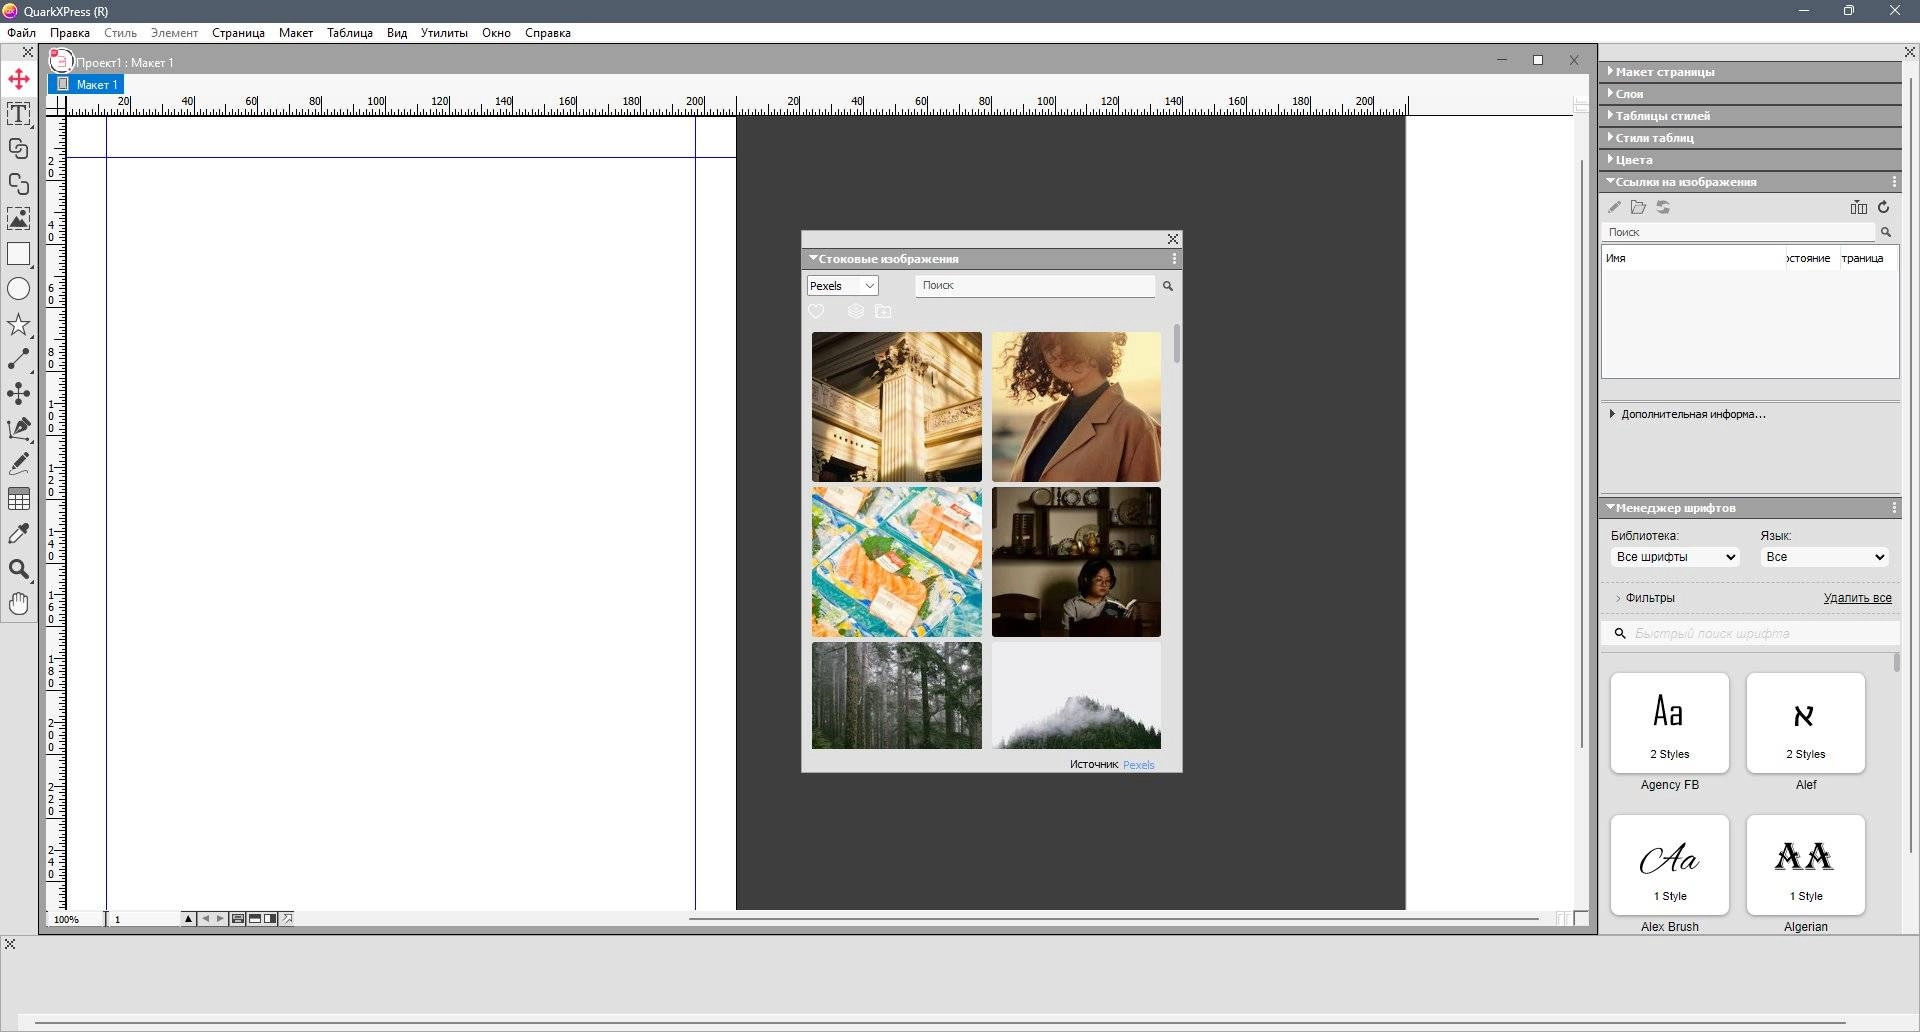Viewport: 1920px width, 1032px height.
Task: Click the relink arrows icon in image links panel
Action: (x=1663, y=207)
